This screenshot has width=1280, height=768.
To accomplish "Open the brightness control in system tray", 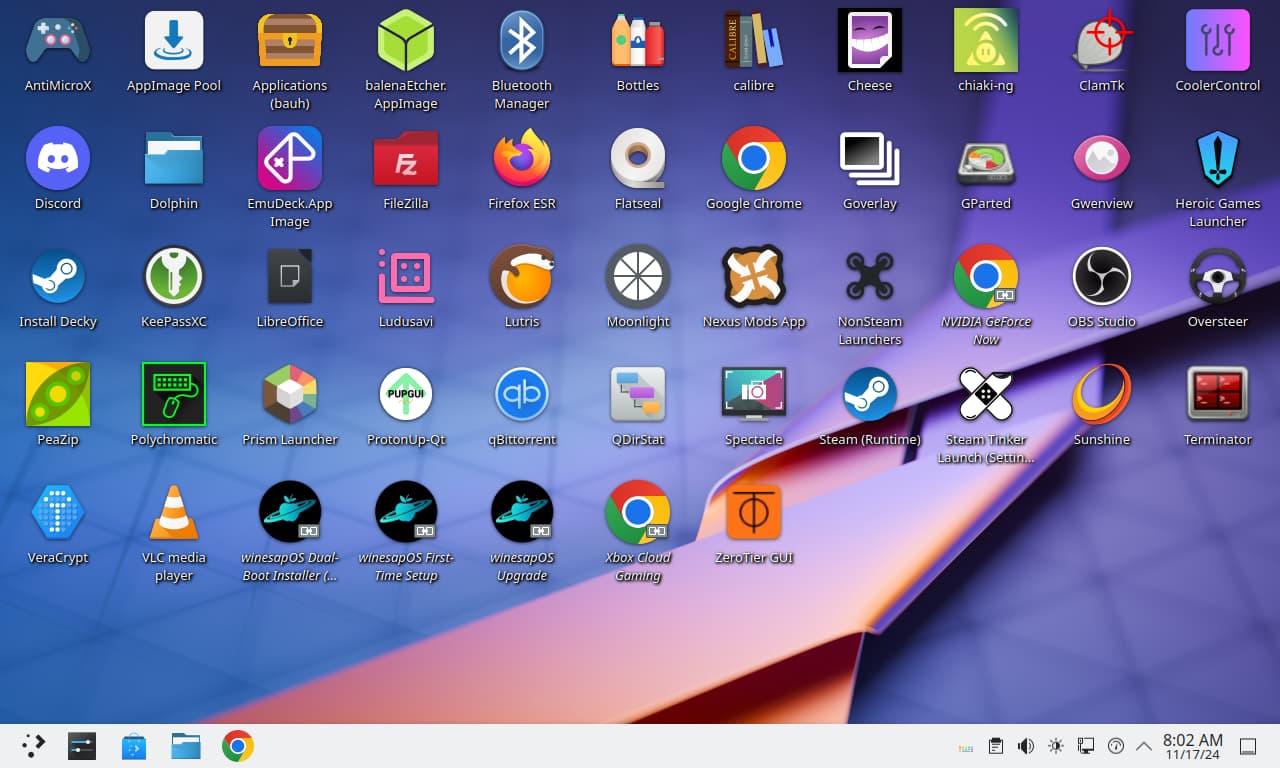I will coord(1055,746).
